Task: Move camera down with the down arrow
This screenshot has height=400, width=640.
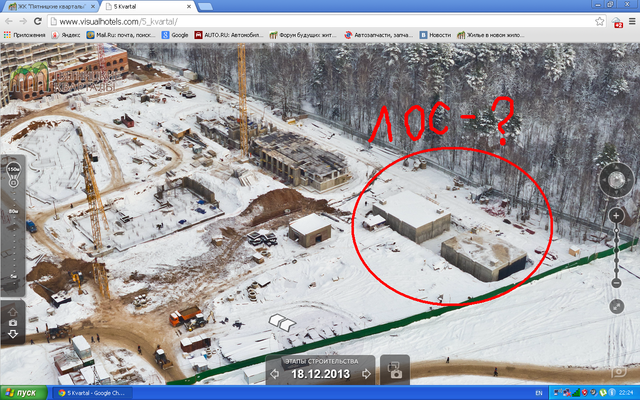Action: [x=13, y=334]
